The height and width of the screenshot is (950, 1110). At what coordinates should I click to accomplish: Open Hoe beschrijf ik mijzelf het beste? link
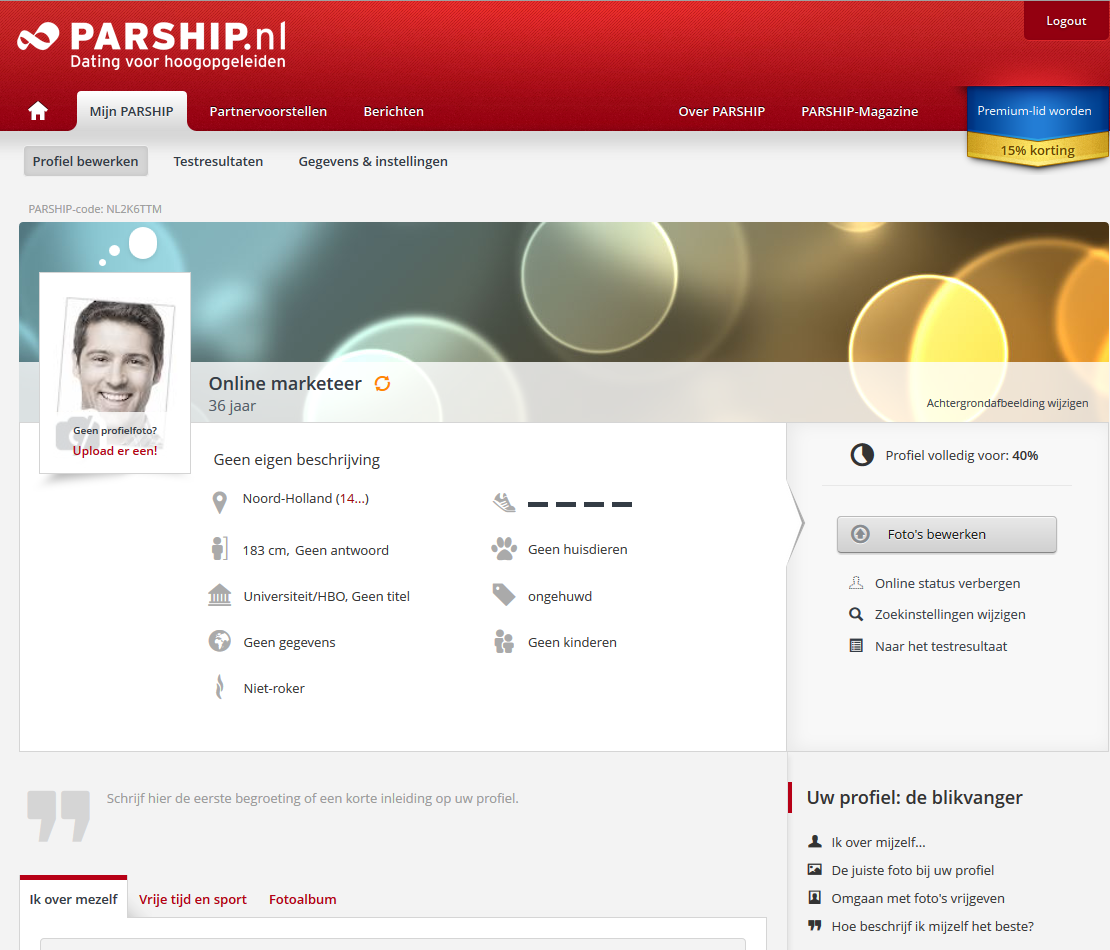(932, 926)
